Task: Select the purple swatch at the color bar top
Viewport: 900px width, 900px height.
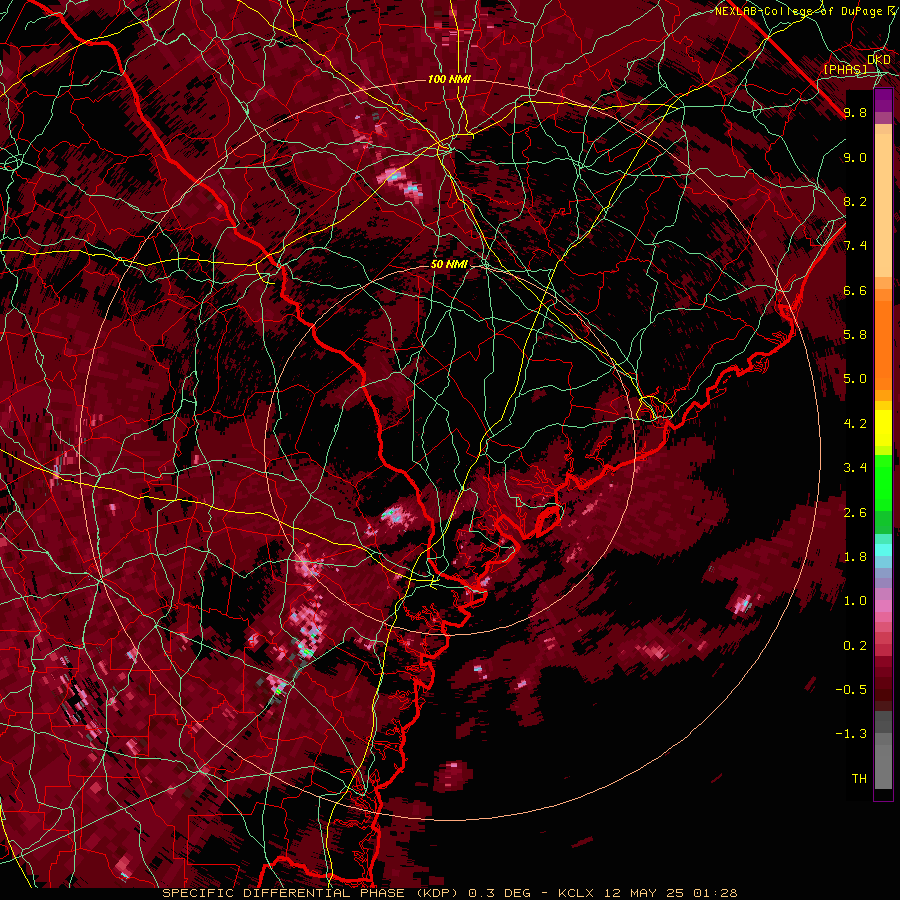Action: point(883,100)
